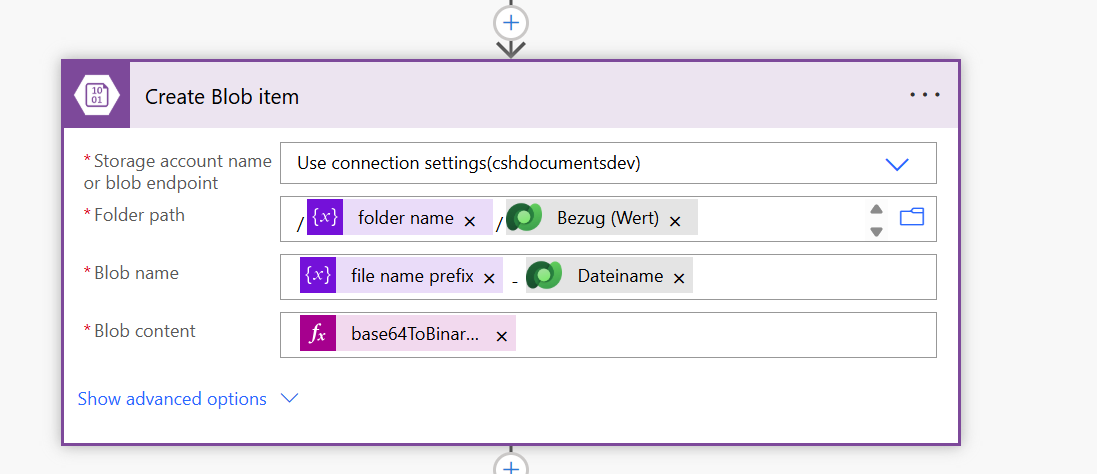The height and width of the screenshot is (474, 1097).
Task: Click the fx expression icon in Blob content
Action: coord(318,335)
